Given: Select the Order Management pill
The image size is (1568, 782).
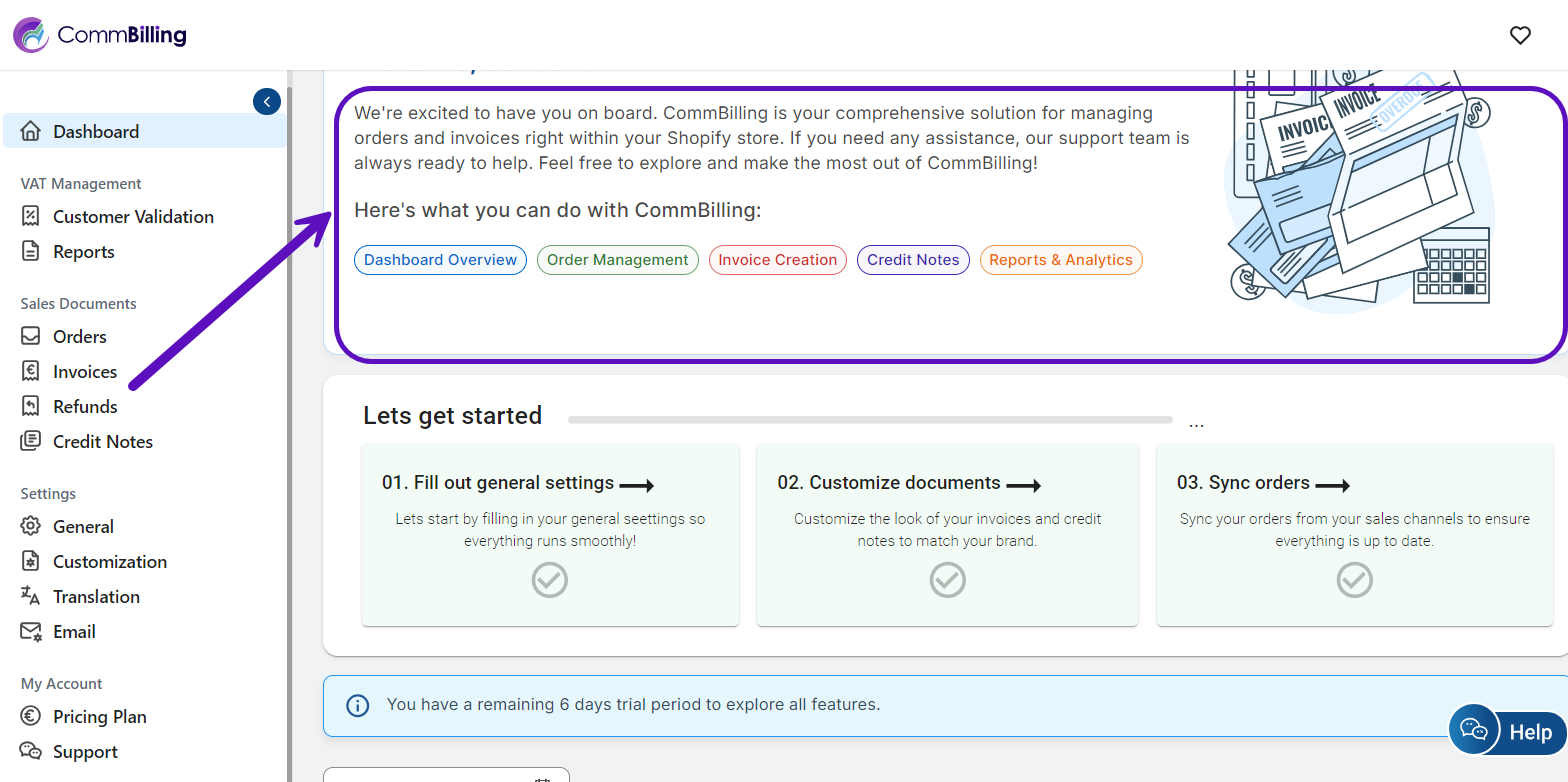Looking at the screenshot, I should pos(618,260).
